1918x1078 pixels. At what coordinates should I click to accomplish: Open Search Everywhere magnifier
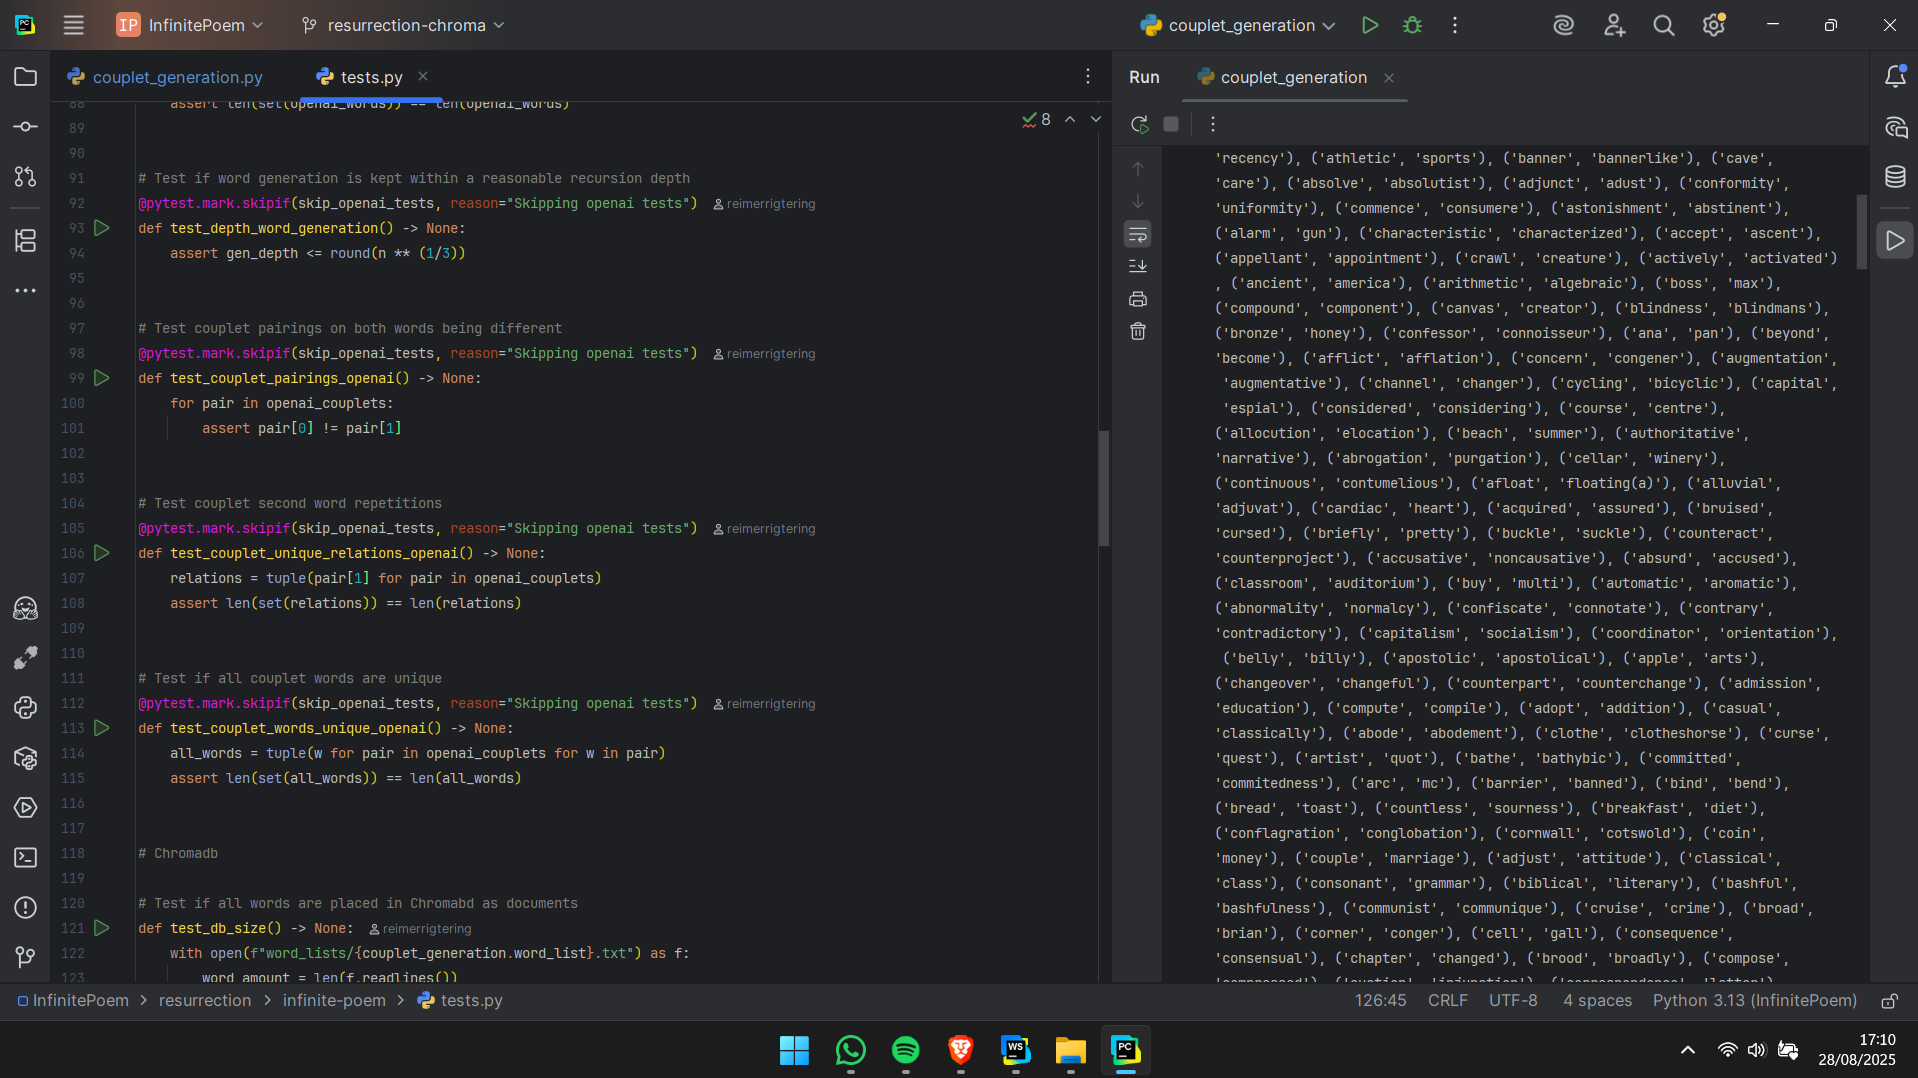tap(1664, 25)
